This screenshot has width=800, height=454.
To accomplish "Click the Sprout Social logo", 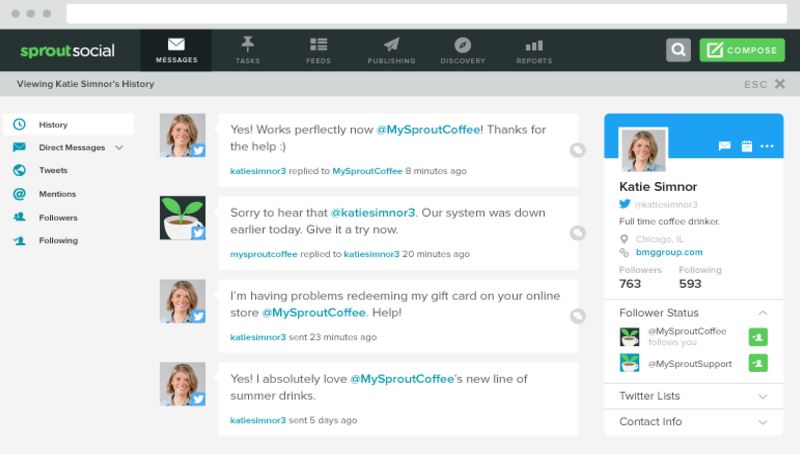I will 67,51.
